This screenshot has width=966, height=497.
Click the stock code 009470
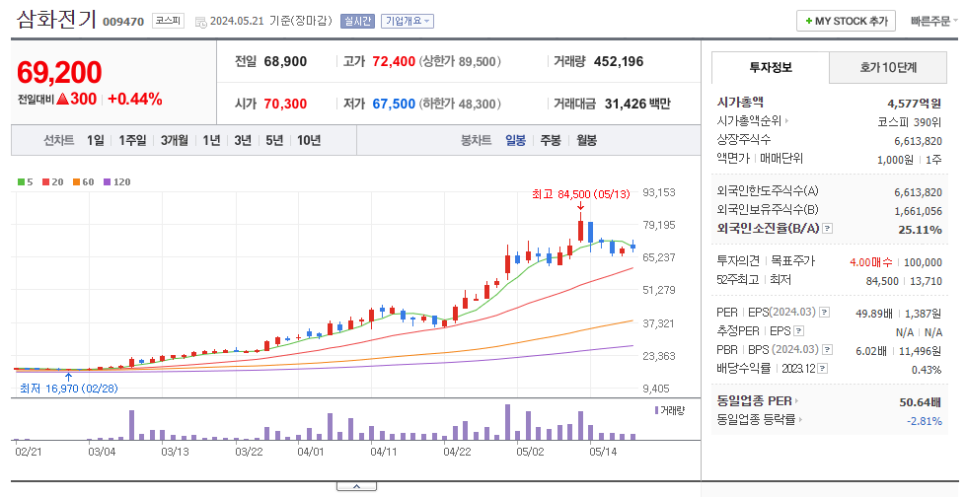(x=123, y=22)
